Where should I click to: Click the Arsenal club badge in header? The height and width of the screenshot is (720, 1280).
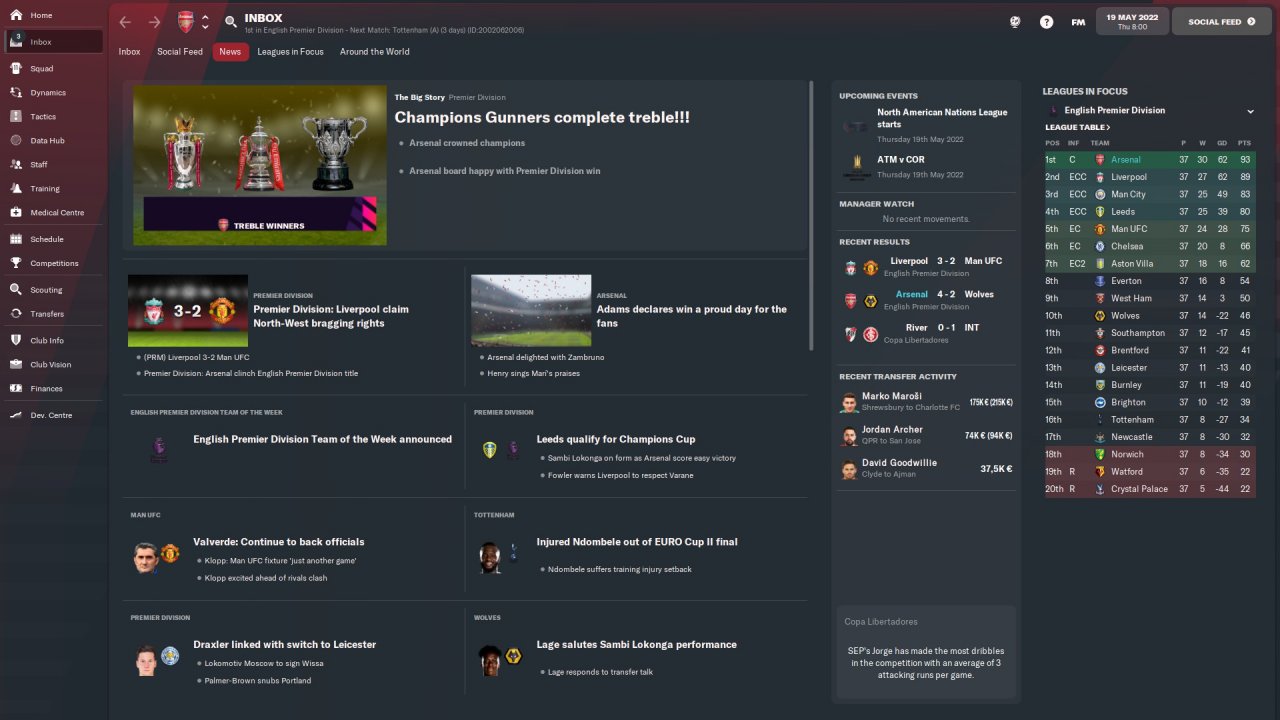[x=186, y=22]
